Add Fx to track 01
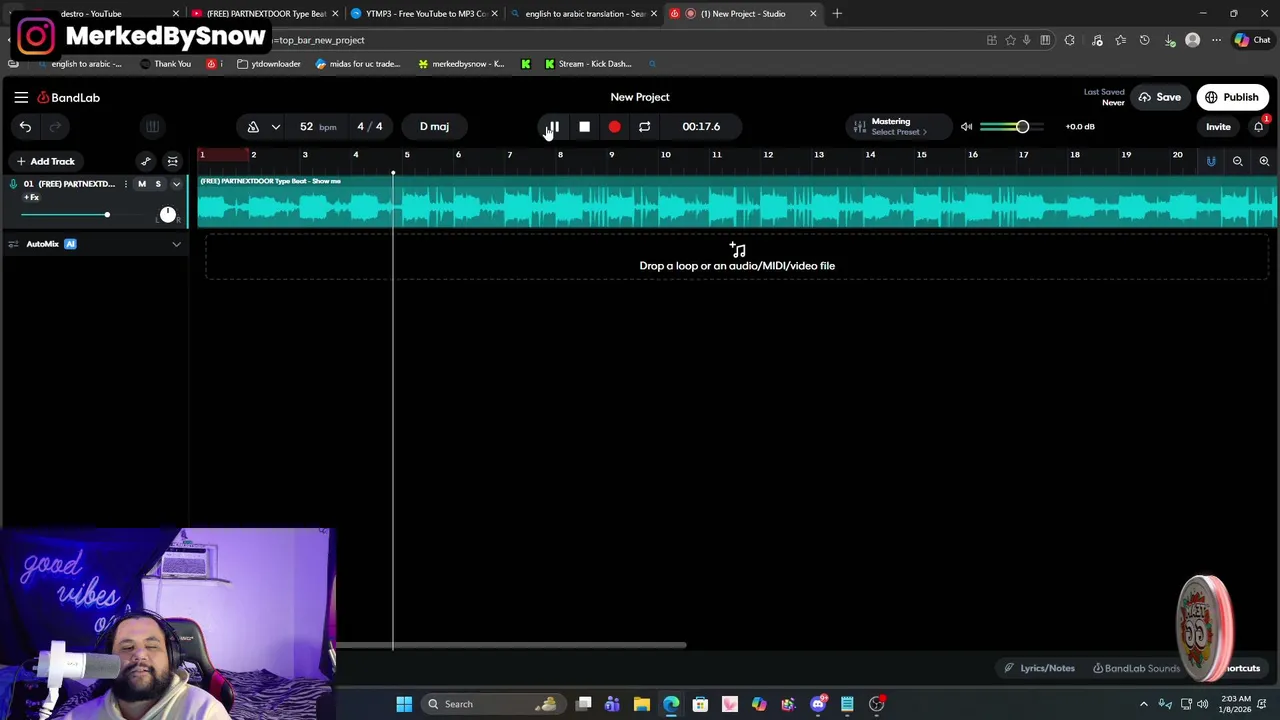 [x=31, y=198]
